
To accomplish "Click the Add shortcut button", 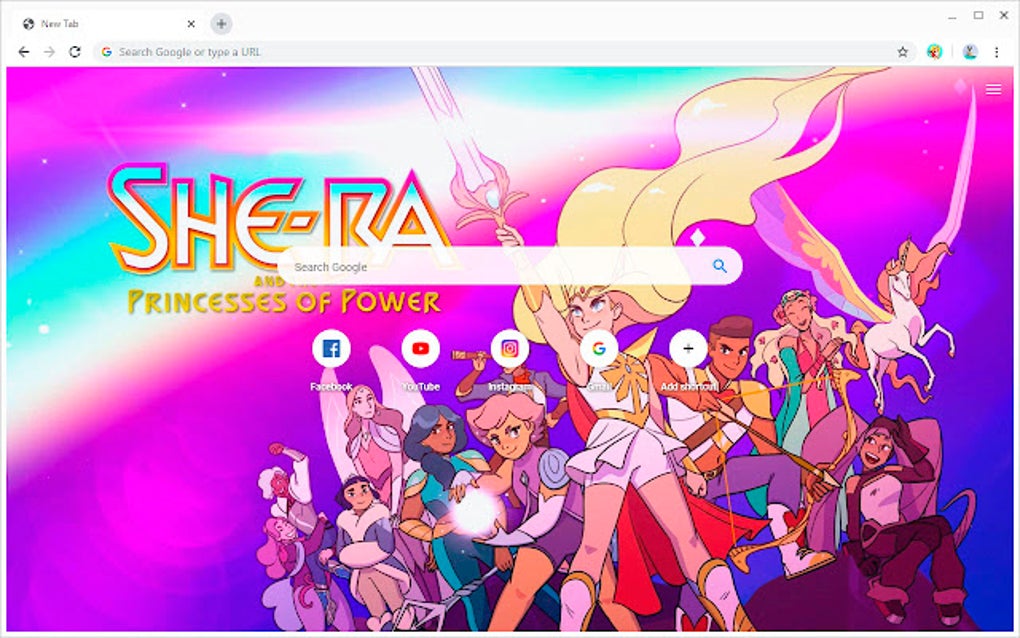I will (x=687, y=348).
